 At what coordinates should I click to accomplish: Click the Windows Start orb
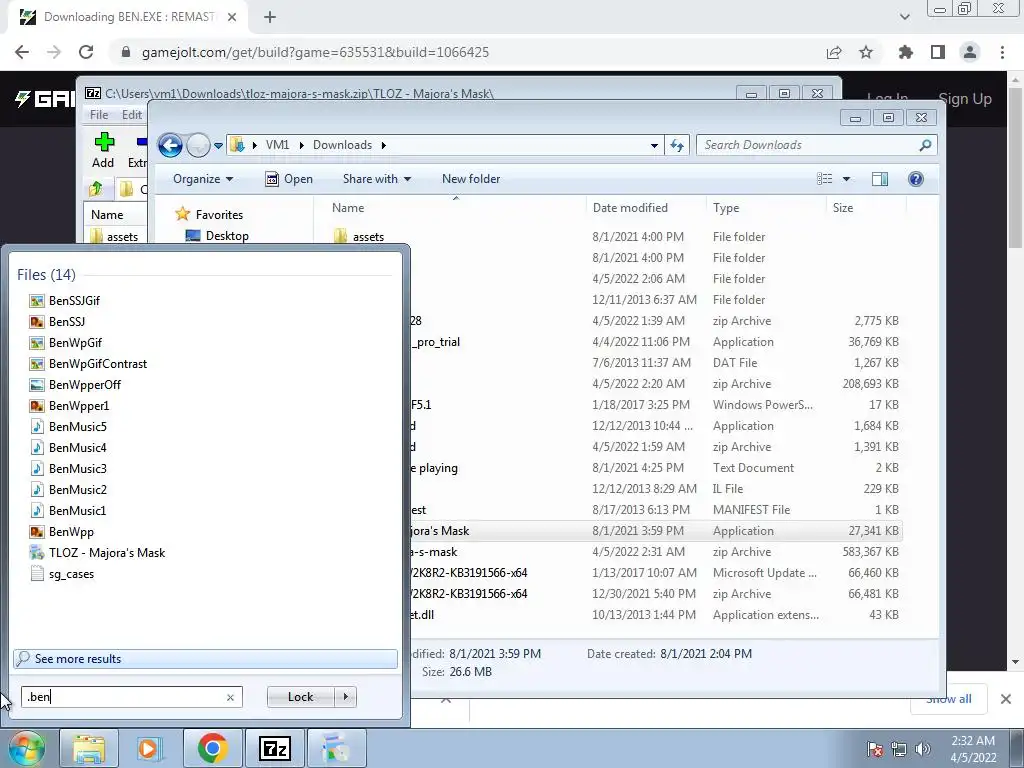26,749
